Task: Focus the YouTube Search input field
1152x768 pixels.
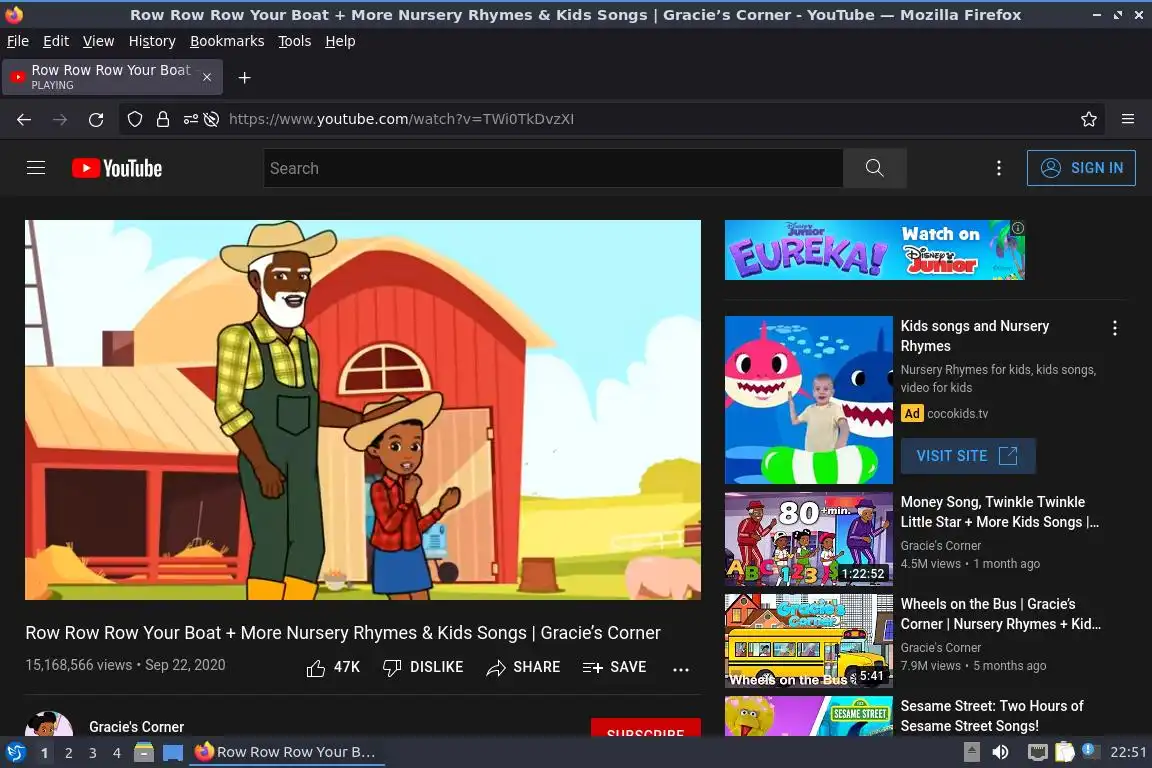Action: (x=553, y=168)
